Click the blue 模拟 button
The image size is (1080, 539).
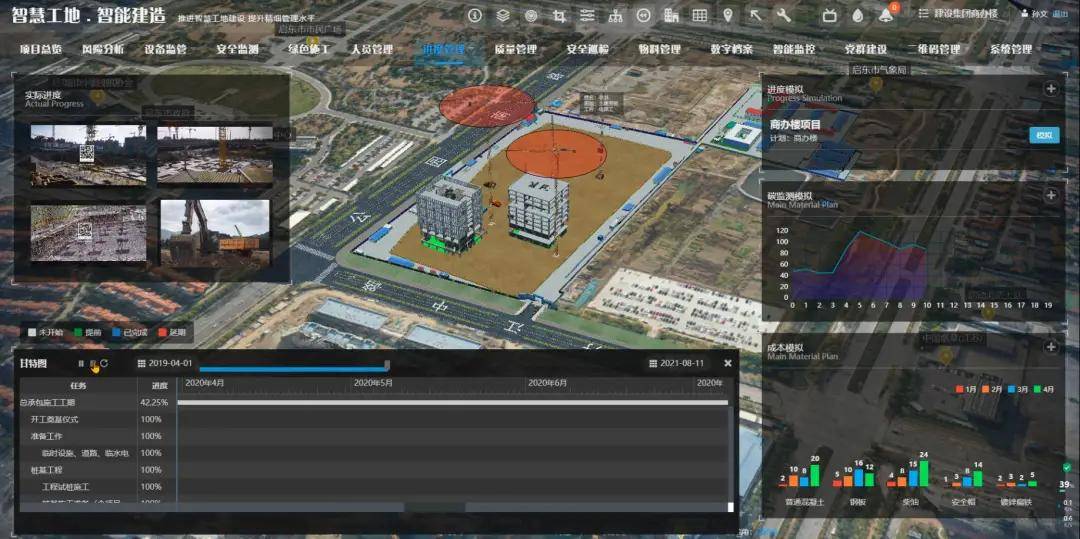click(1044, 135)
